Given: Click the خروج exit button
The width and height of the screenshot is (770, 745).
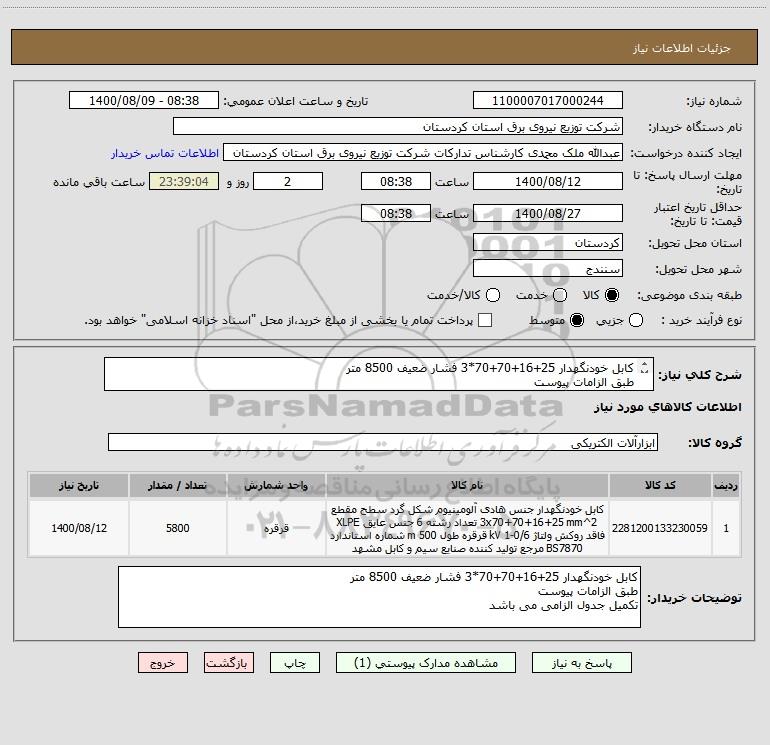Looking at the screenshot, I should click(163, 663).
